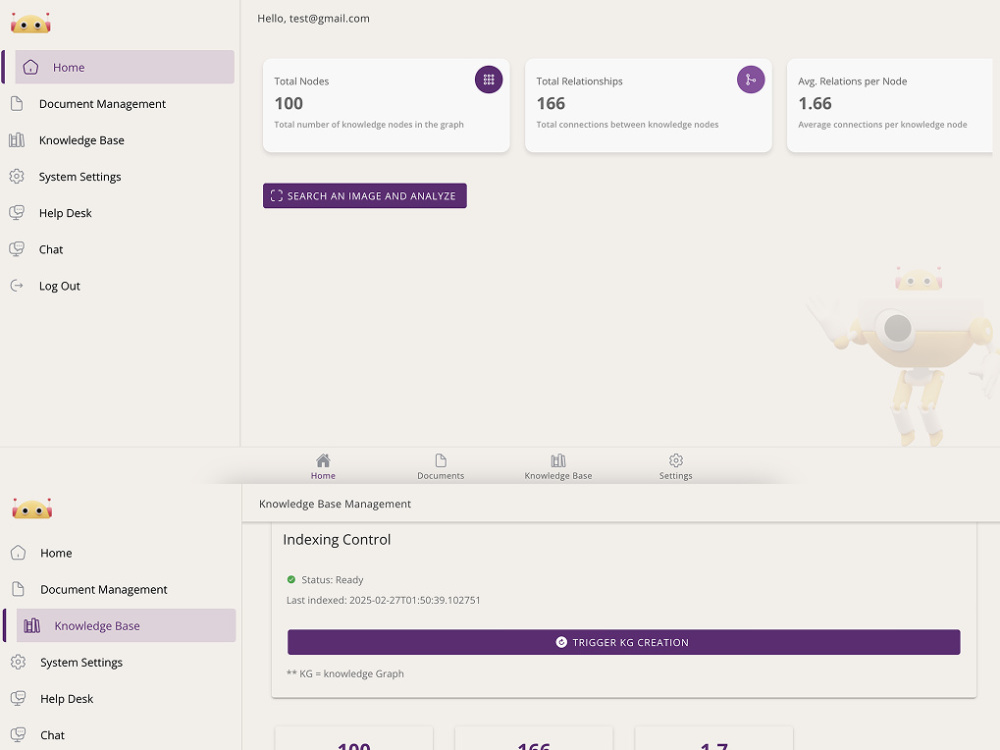Switch to Knowledge Base tab in the bottom navigation
Image resolution: width=1000 pixels, height=750 pixels.
558,467
